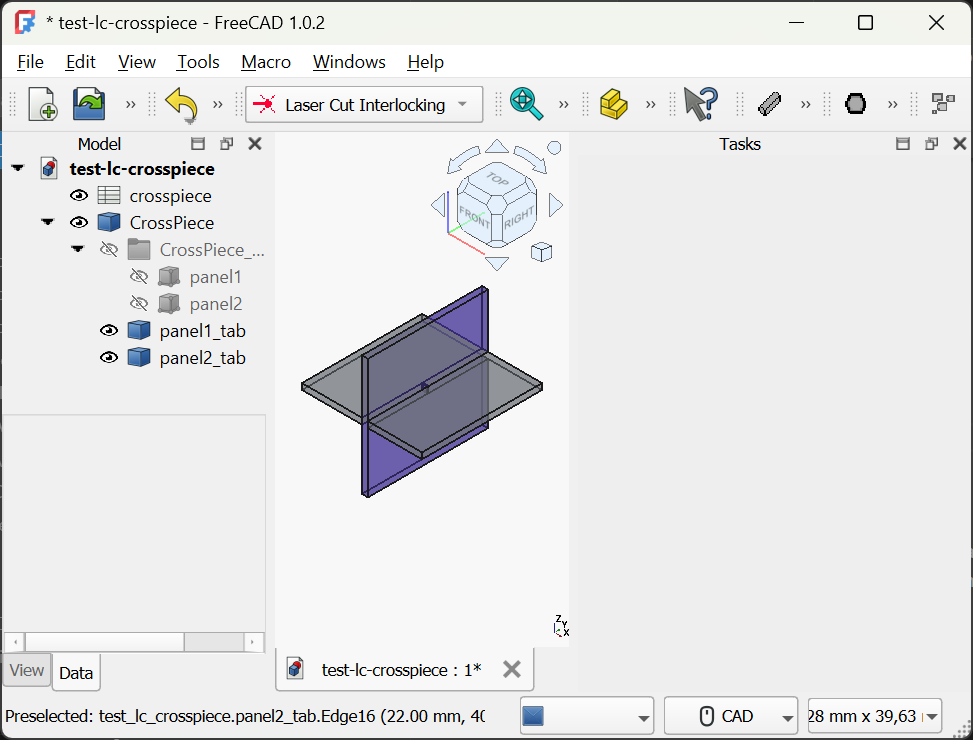Click the black hexagon toolbar icon
Viewport: 973px width, 740px height.
(855, 104)
